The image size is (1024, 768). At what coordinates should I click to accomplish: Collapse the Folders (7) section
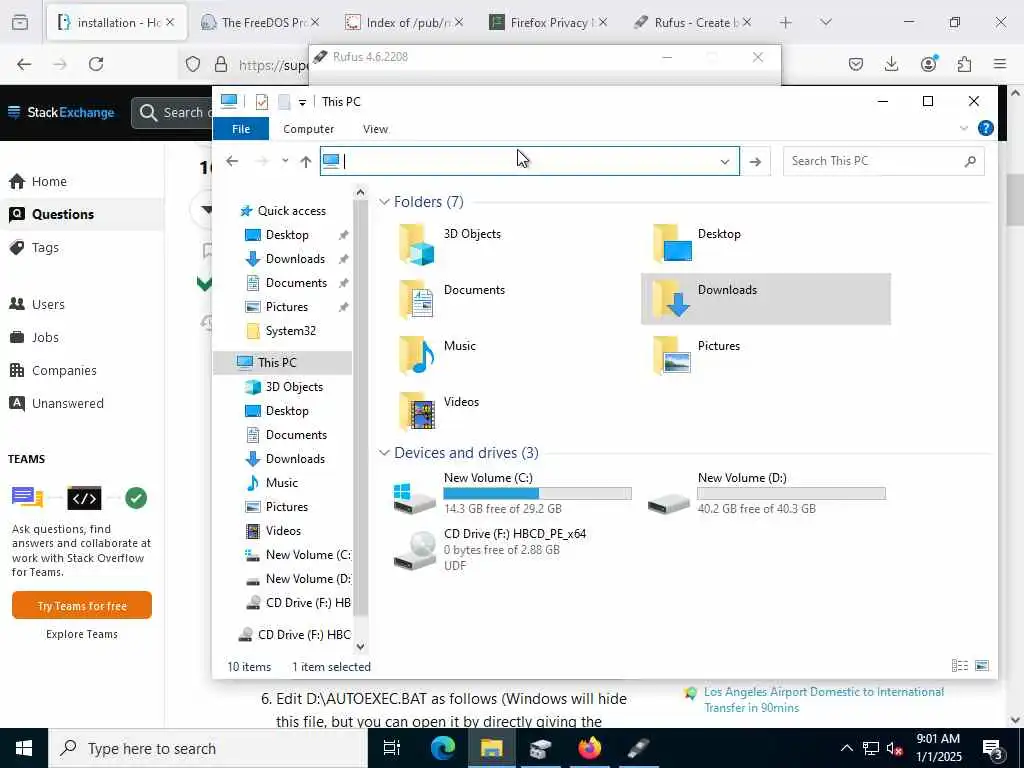pyautogui.click(x=384, y=202)
